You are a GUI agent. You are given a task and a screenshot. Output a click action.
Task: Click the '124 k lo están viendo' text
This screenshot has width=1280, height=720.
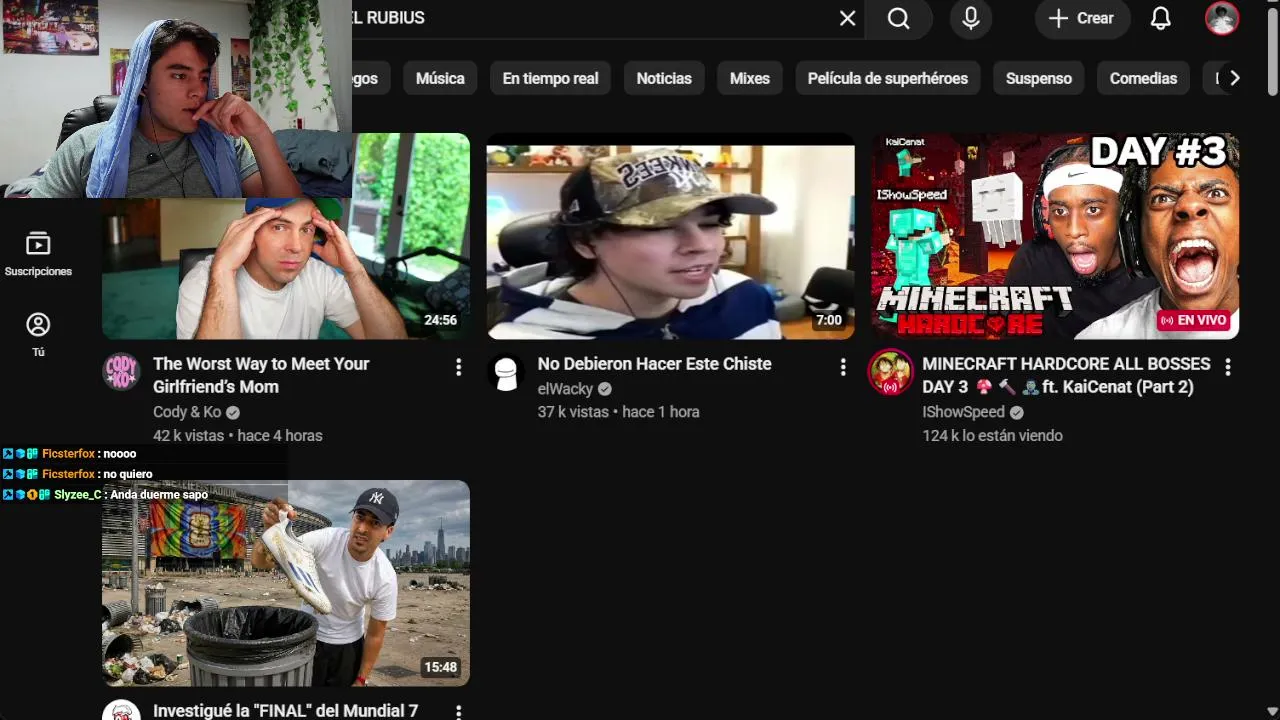coord(992,436)
